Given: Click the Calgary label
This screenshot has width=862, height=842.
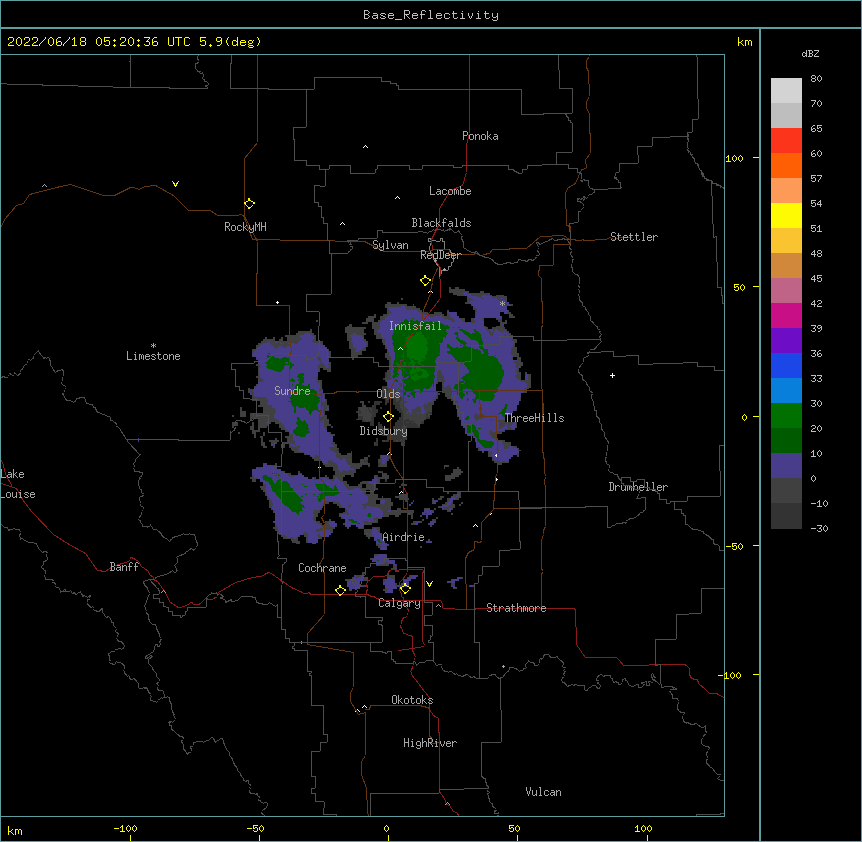Looking at the screenshot, I should (x=399, y=603).
